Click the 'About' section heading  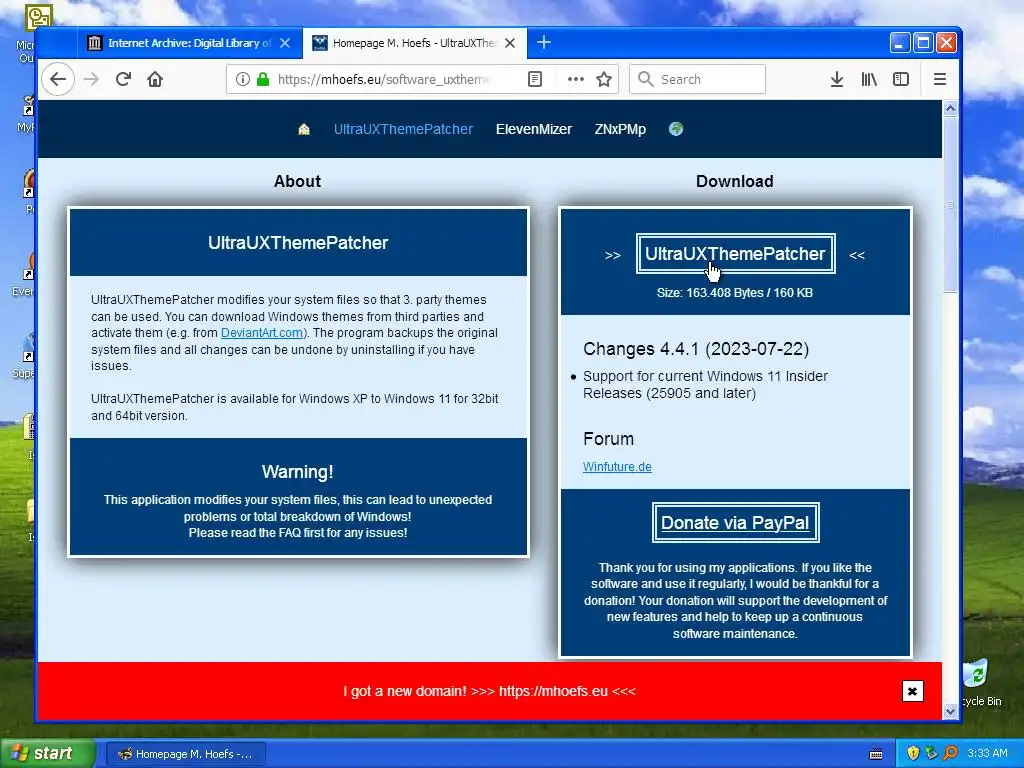pyautogui.click(x=297, y=182)
